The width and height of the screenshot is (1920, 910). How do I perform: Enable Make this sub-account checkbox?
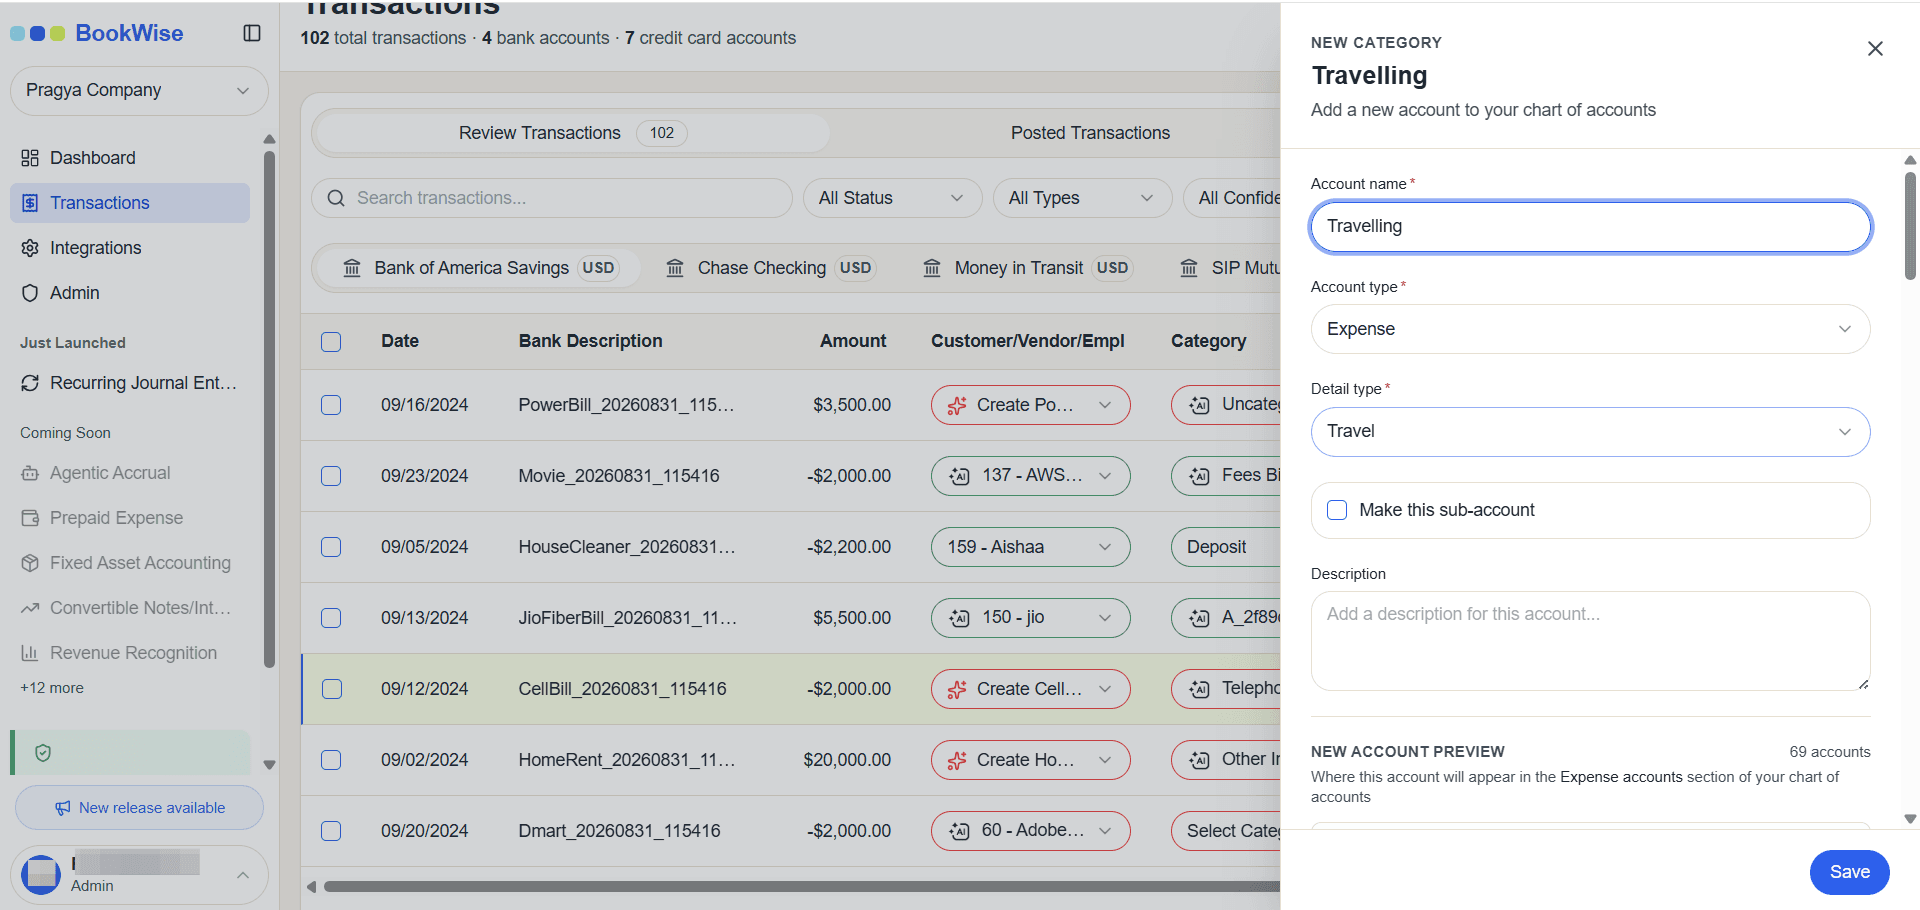click(x=1337, y=510)
